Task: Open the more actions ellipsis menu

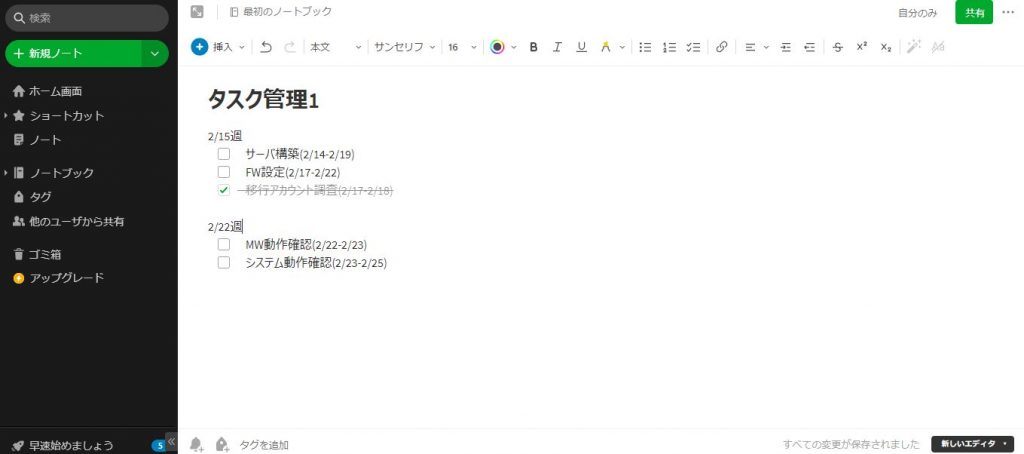Action: (x=1008, y=12)
